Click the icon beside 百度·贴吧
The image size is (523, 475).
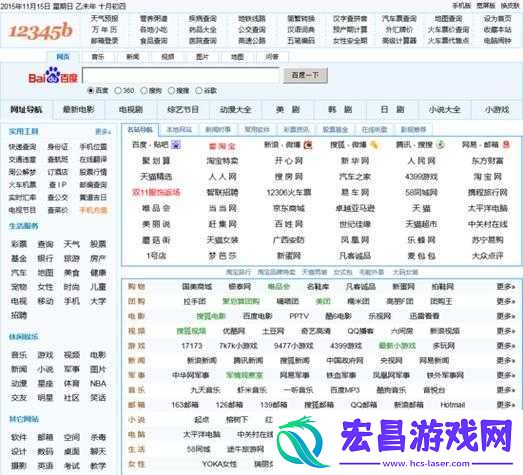[176, 145]
